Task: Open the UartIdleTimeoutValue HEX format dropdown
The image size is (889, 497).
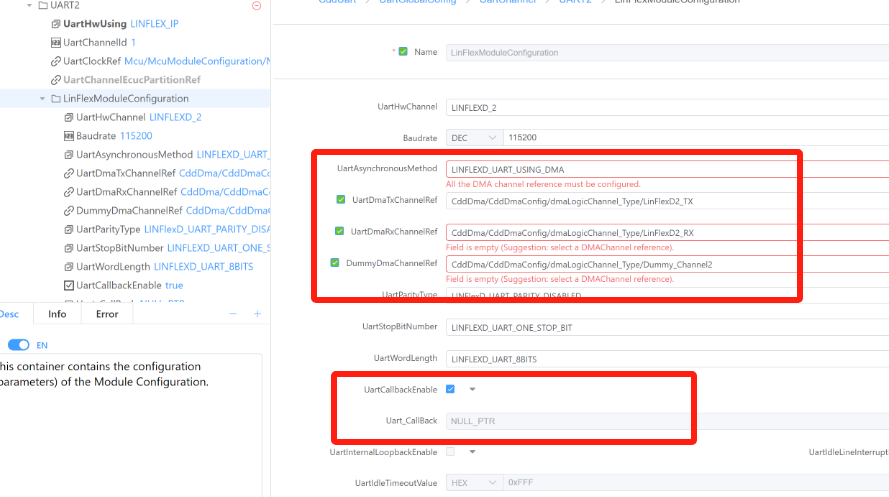Action: 473,483
